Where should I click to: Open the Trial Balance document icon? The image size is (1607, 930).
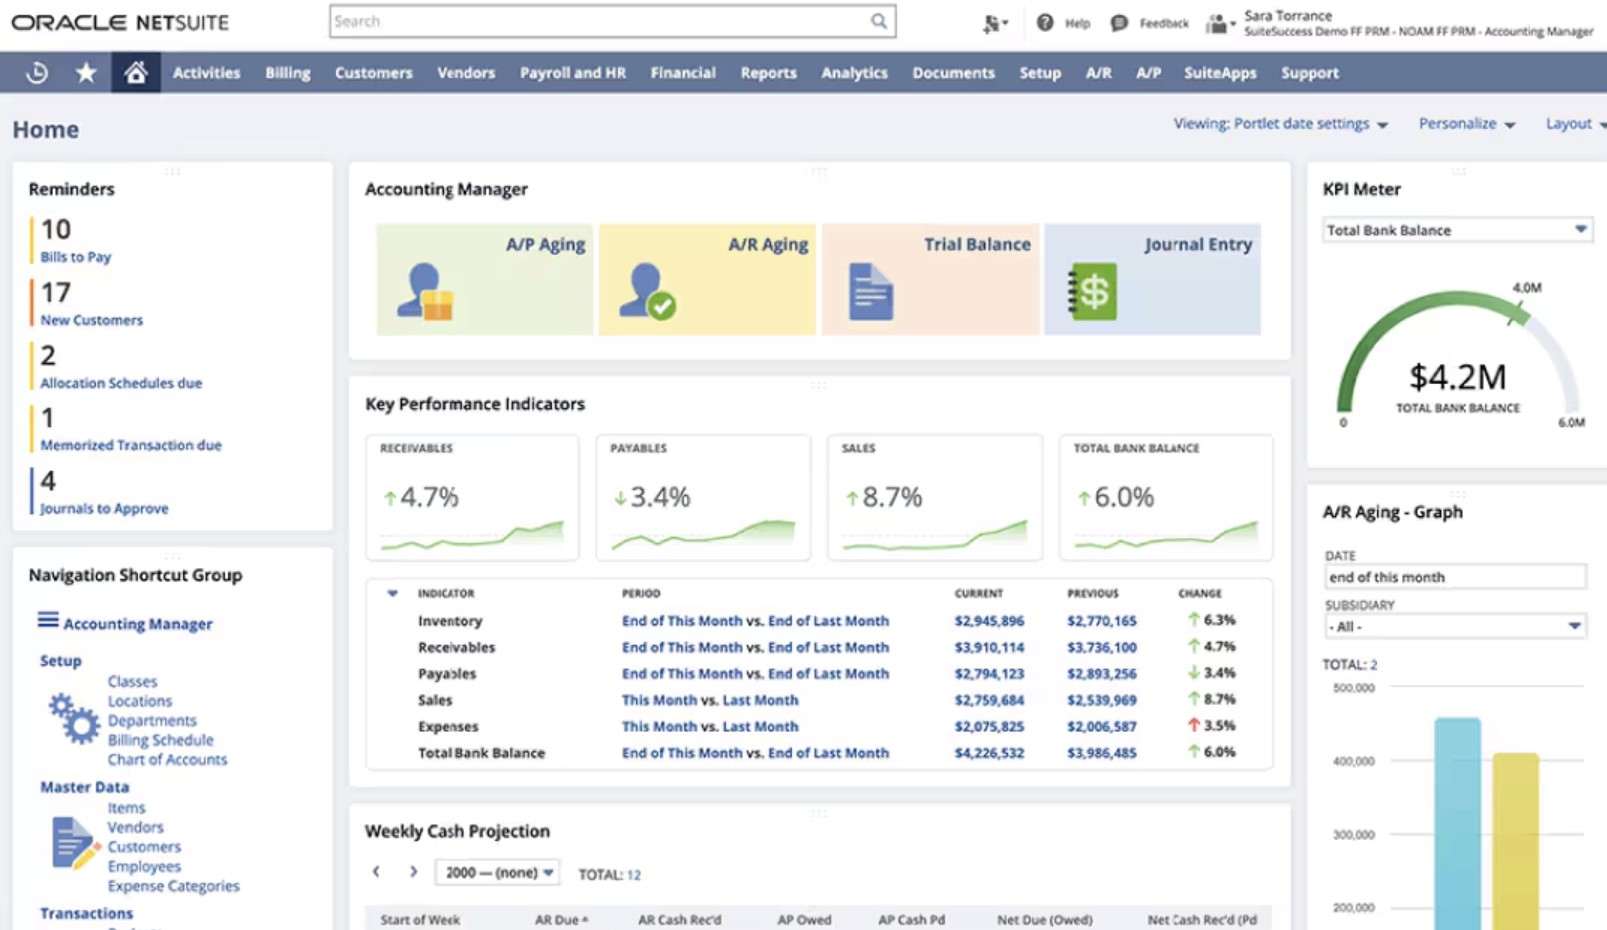coord(870,292)
